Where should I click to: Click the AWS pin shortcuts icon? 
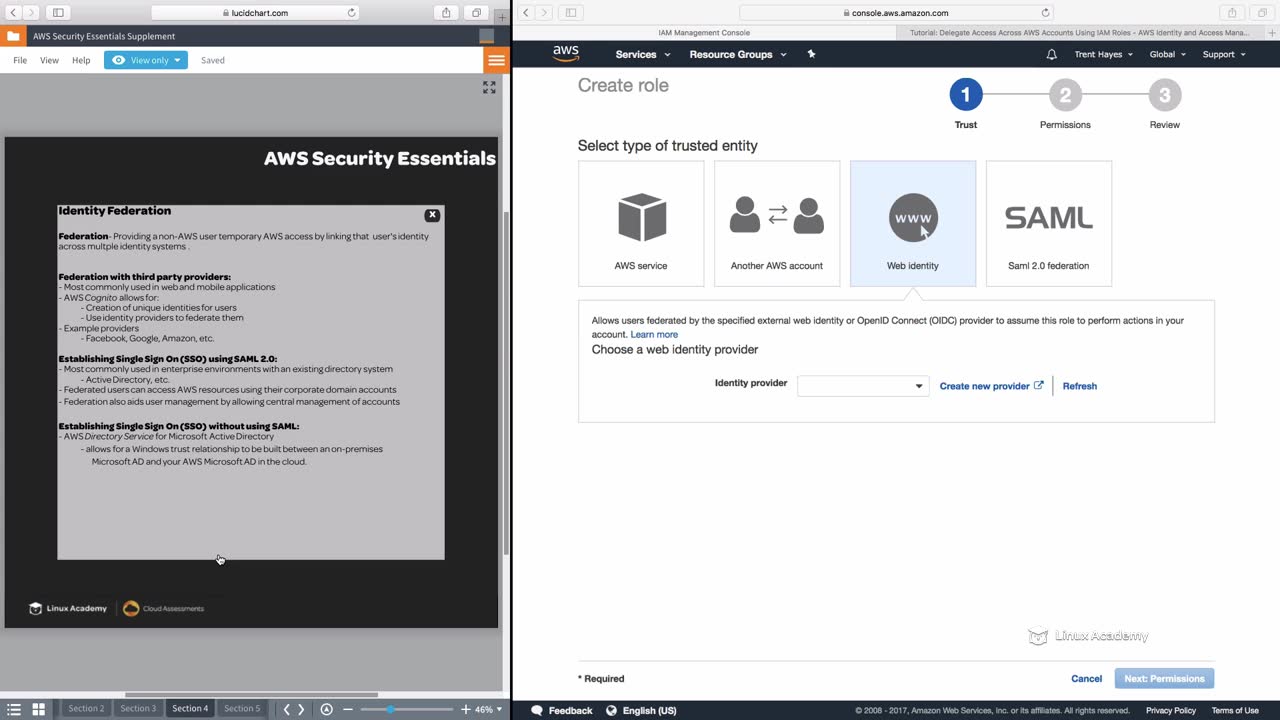point(811,54)
